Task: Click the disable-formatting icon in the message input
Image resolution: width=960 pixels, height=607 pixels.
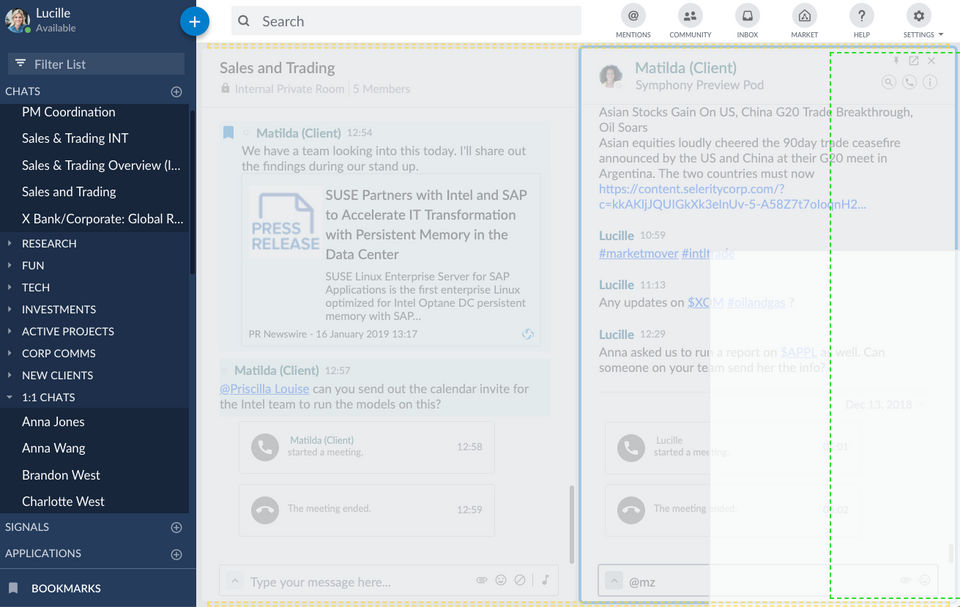Action: tap(520, 580)
